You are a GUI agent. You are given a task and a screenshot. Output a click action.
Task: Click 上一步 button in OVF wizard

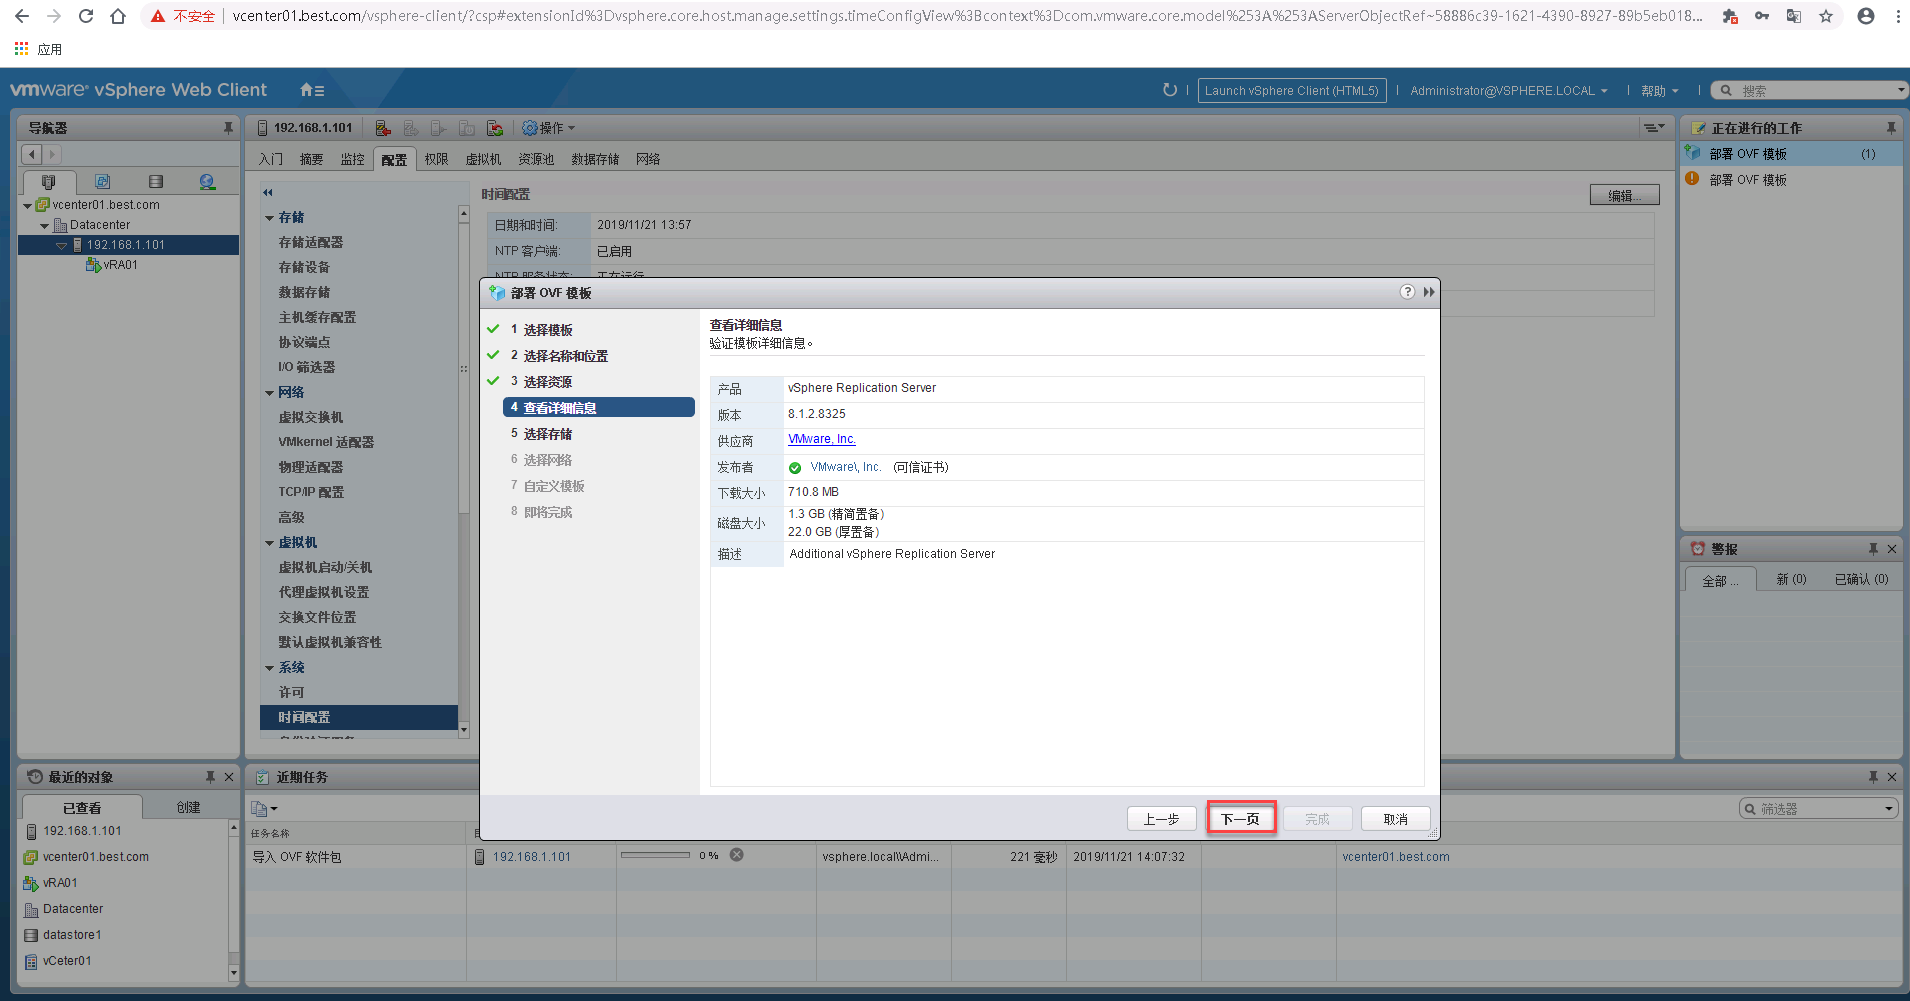(1161, 819)
